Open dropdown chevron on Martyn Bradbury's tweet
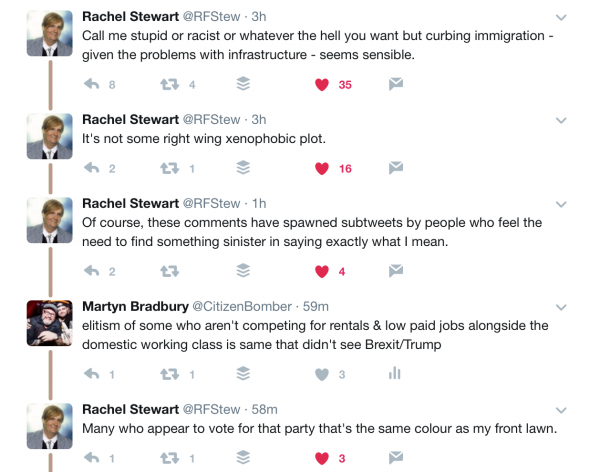 (565, 306)
